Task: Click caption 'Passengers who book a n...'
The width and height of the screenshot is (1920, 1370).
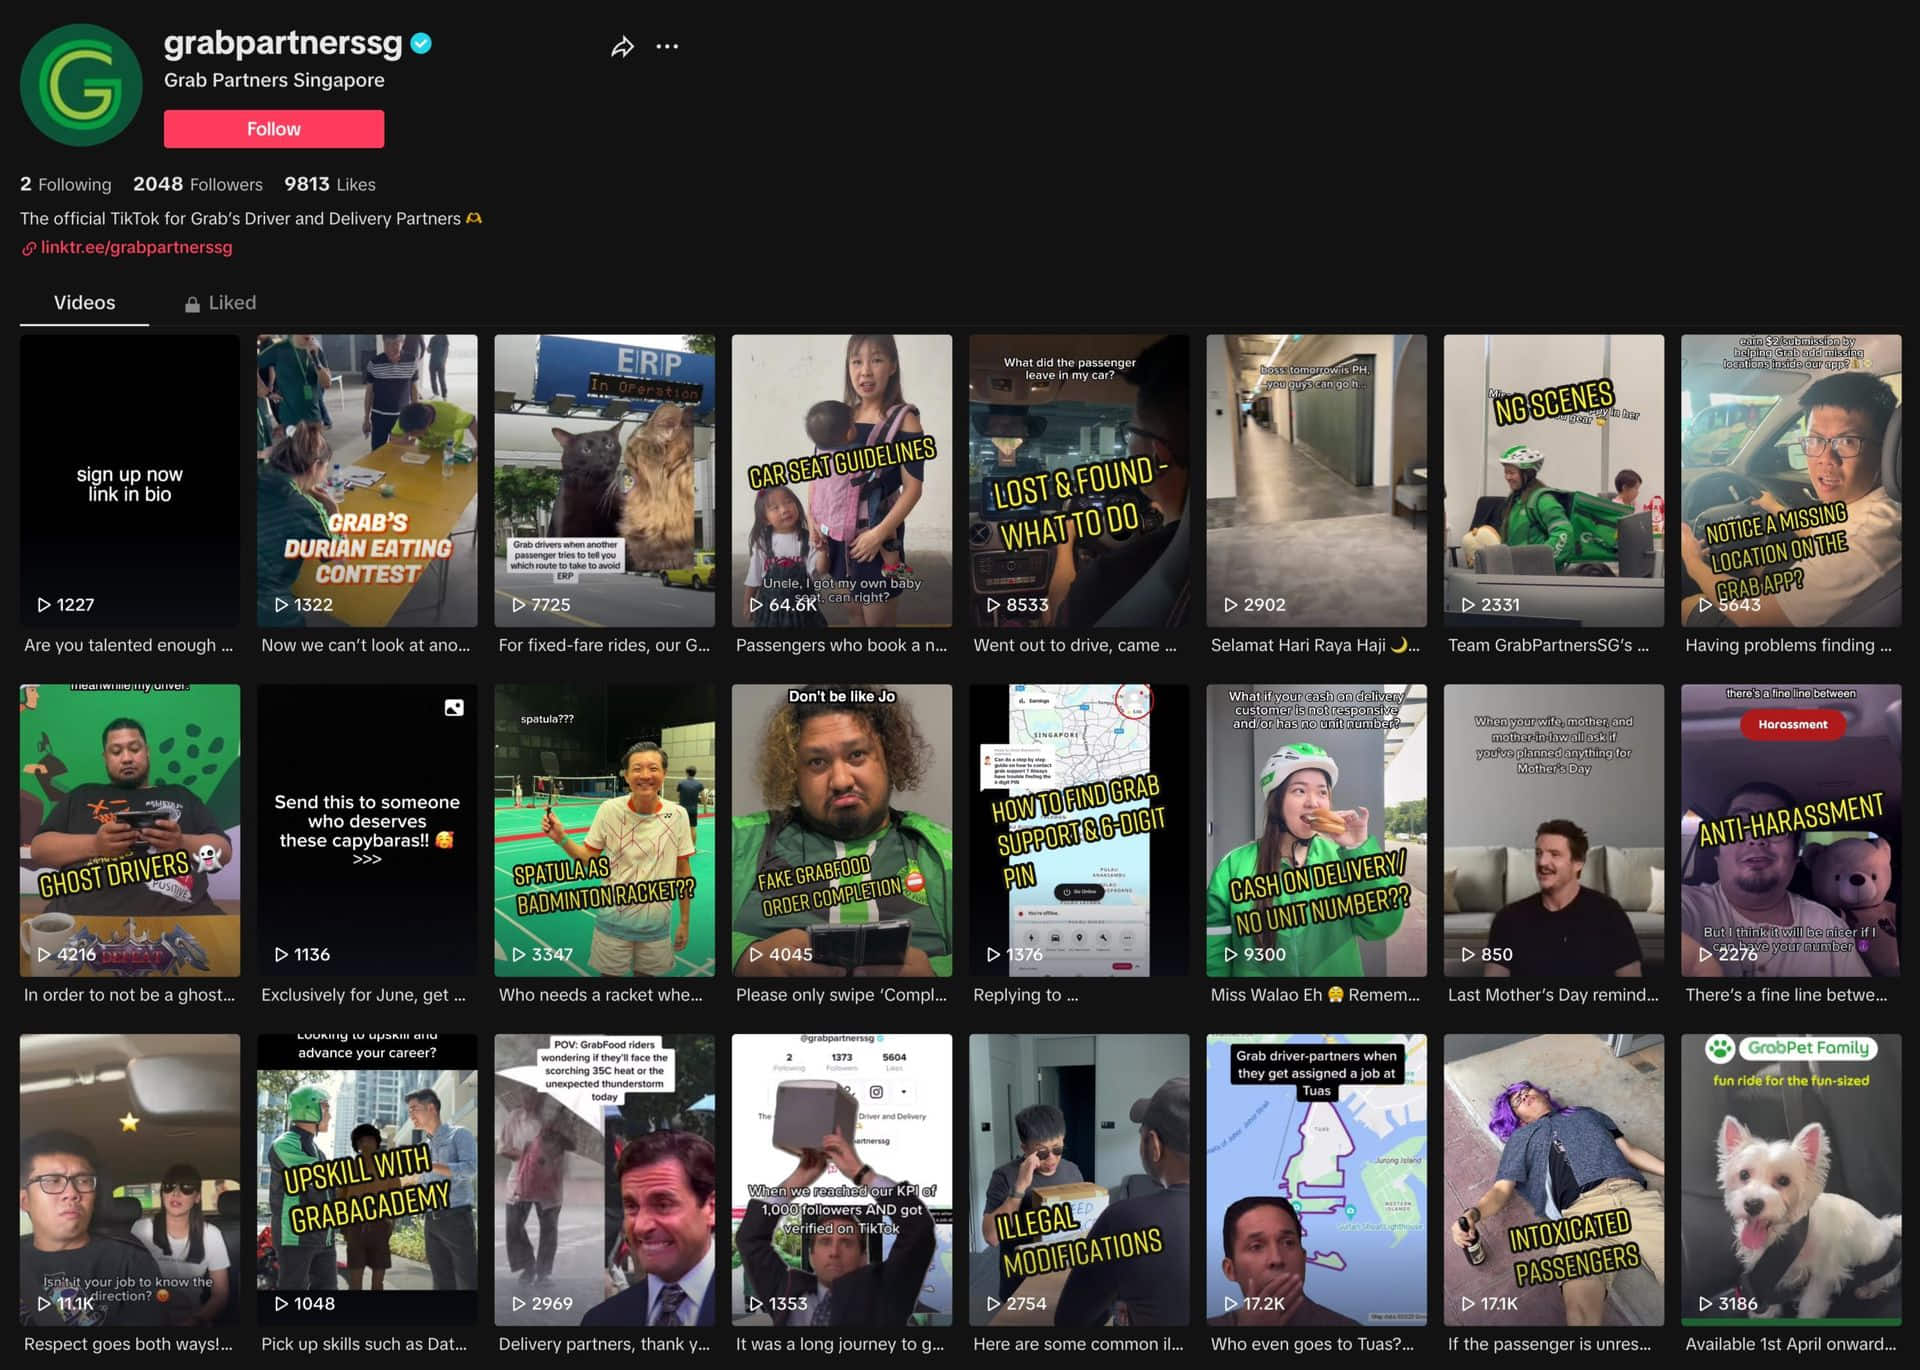Action: coord(841,646)
